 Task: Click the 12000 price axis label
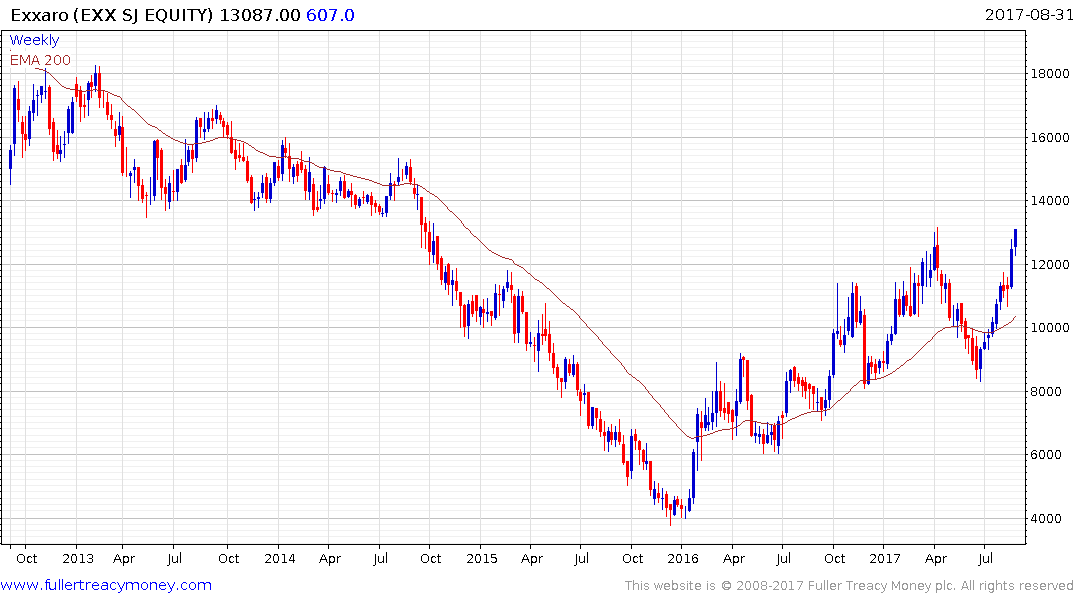point(1050,265)
